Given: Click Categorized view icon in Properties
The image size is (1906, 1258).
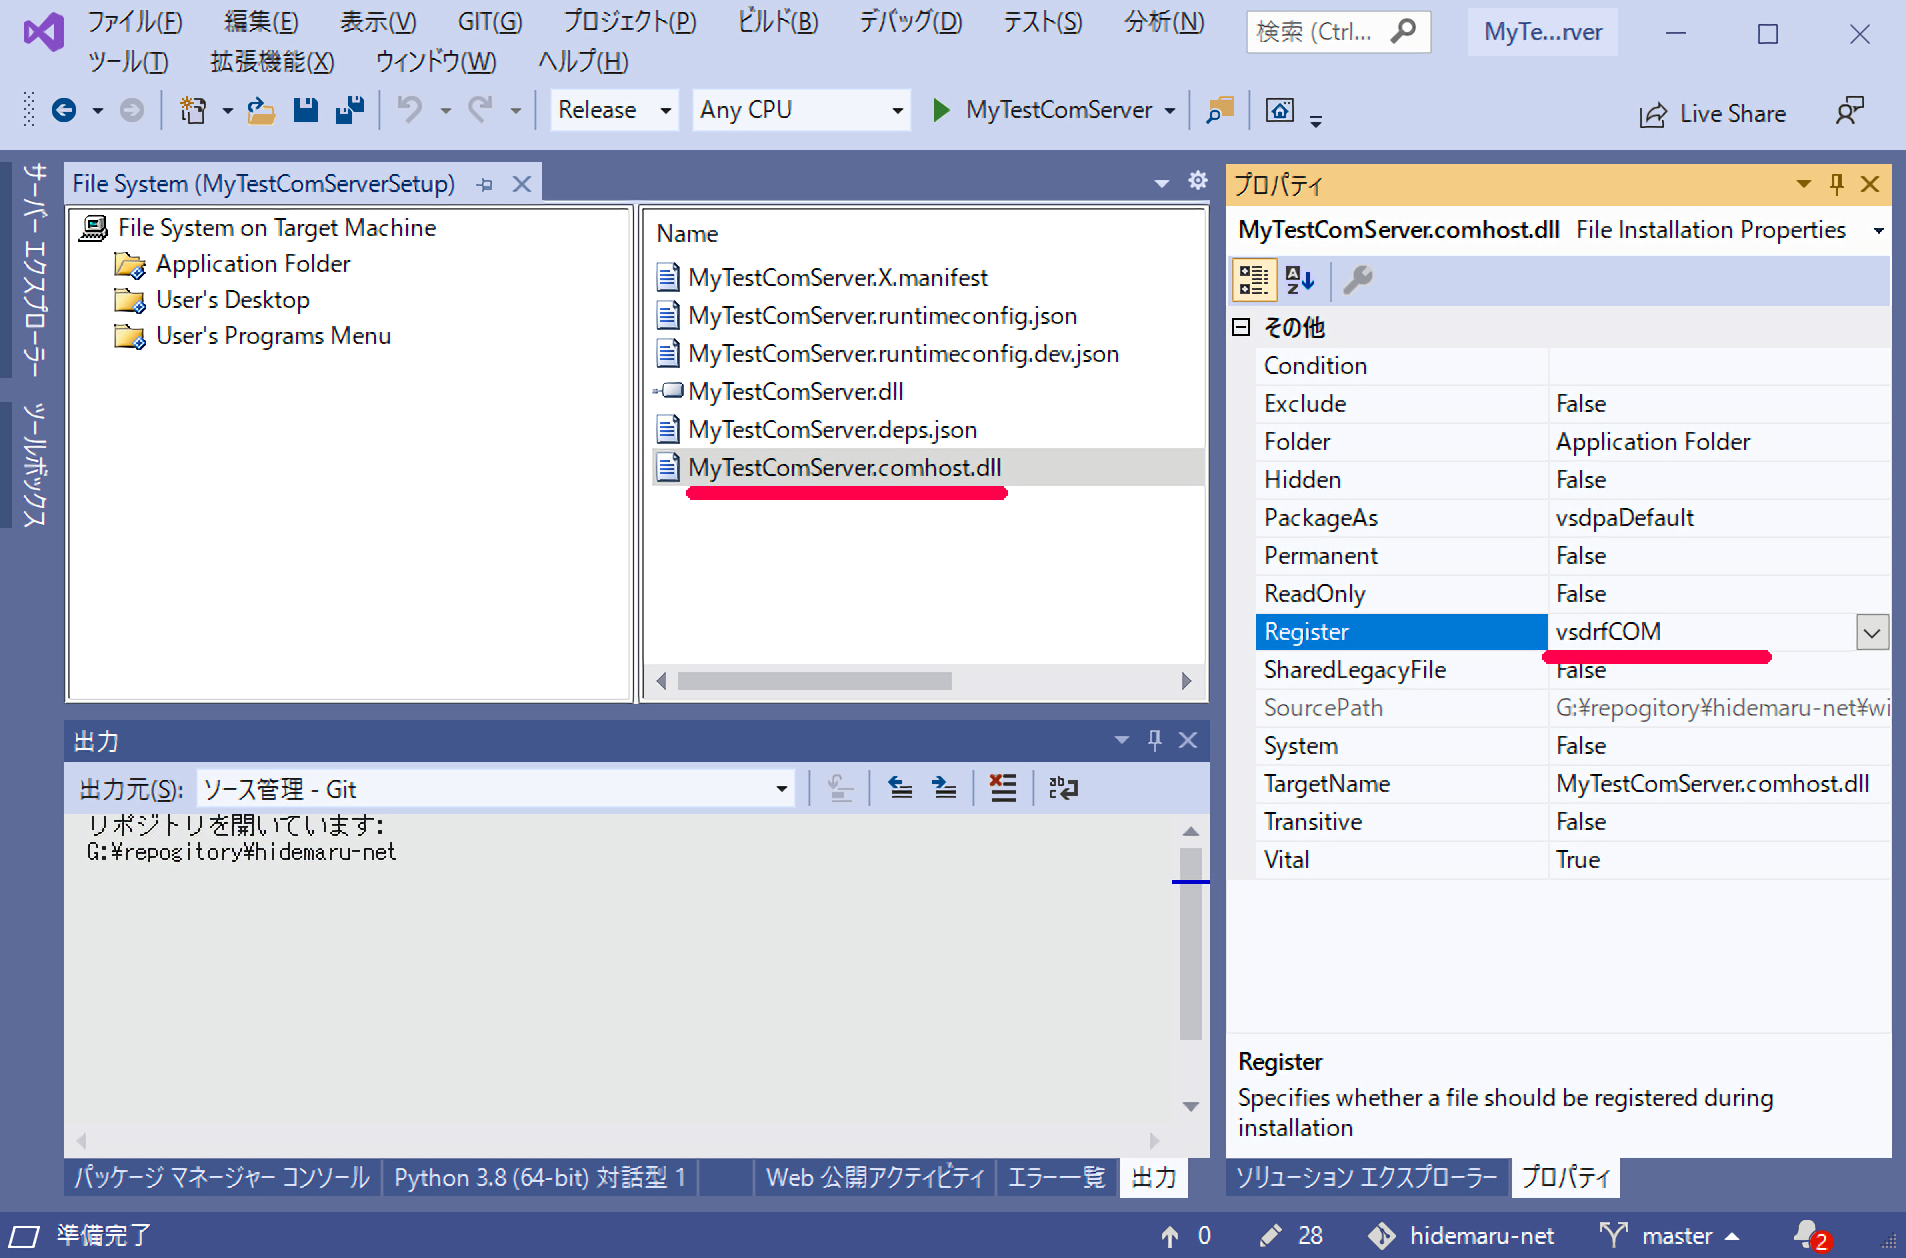Looking at the screenshot, I should [1254, 281].
